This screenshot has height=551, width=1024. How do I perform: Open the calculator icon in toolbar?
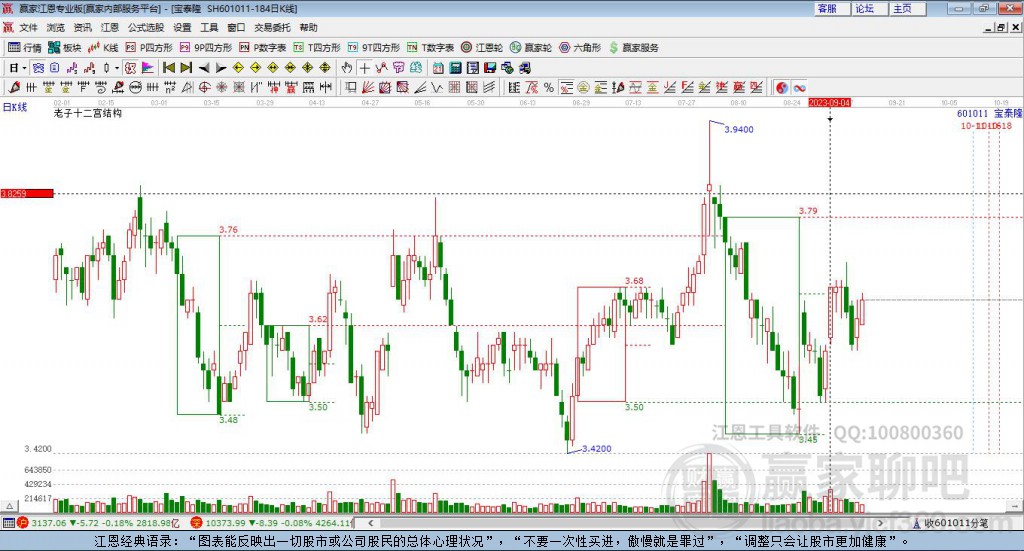(455, 68)
